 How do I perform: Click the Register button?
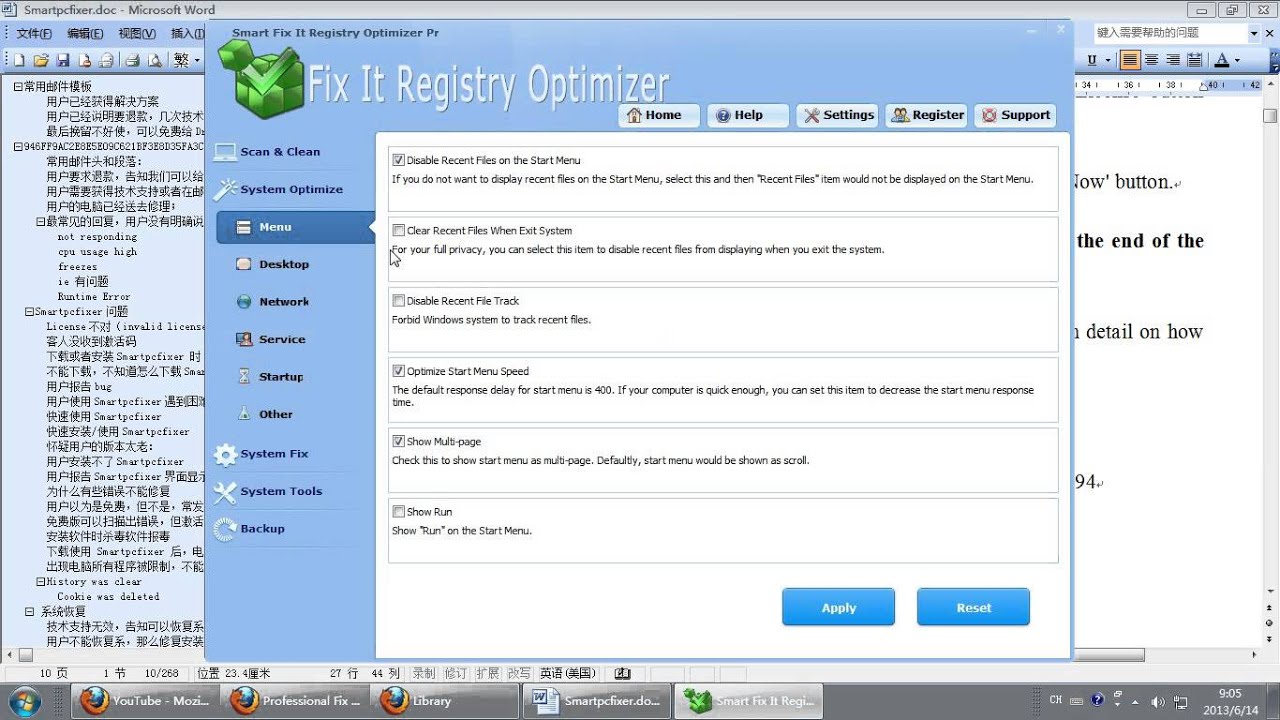coord(926,115)
